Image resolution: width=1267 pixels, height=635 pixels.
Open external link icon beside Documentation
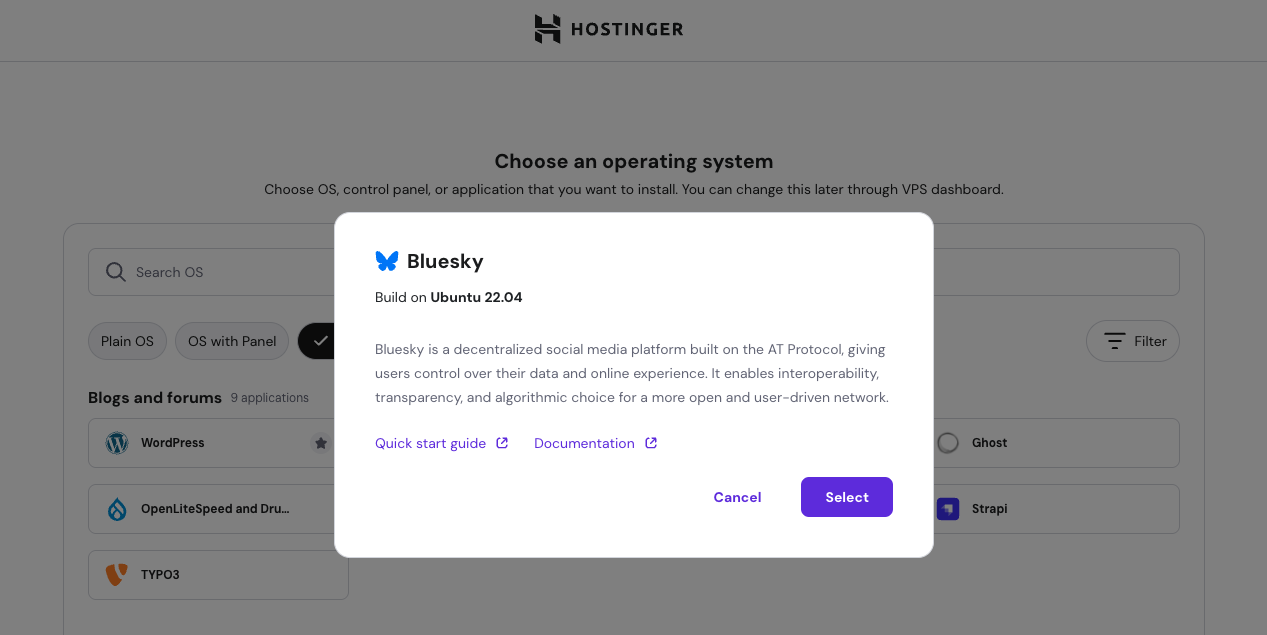tap(651, 443)
